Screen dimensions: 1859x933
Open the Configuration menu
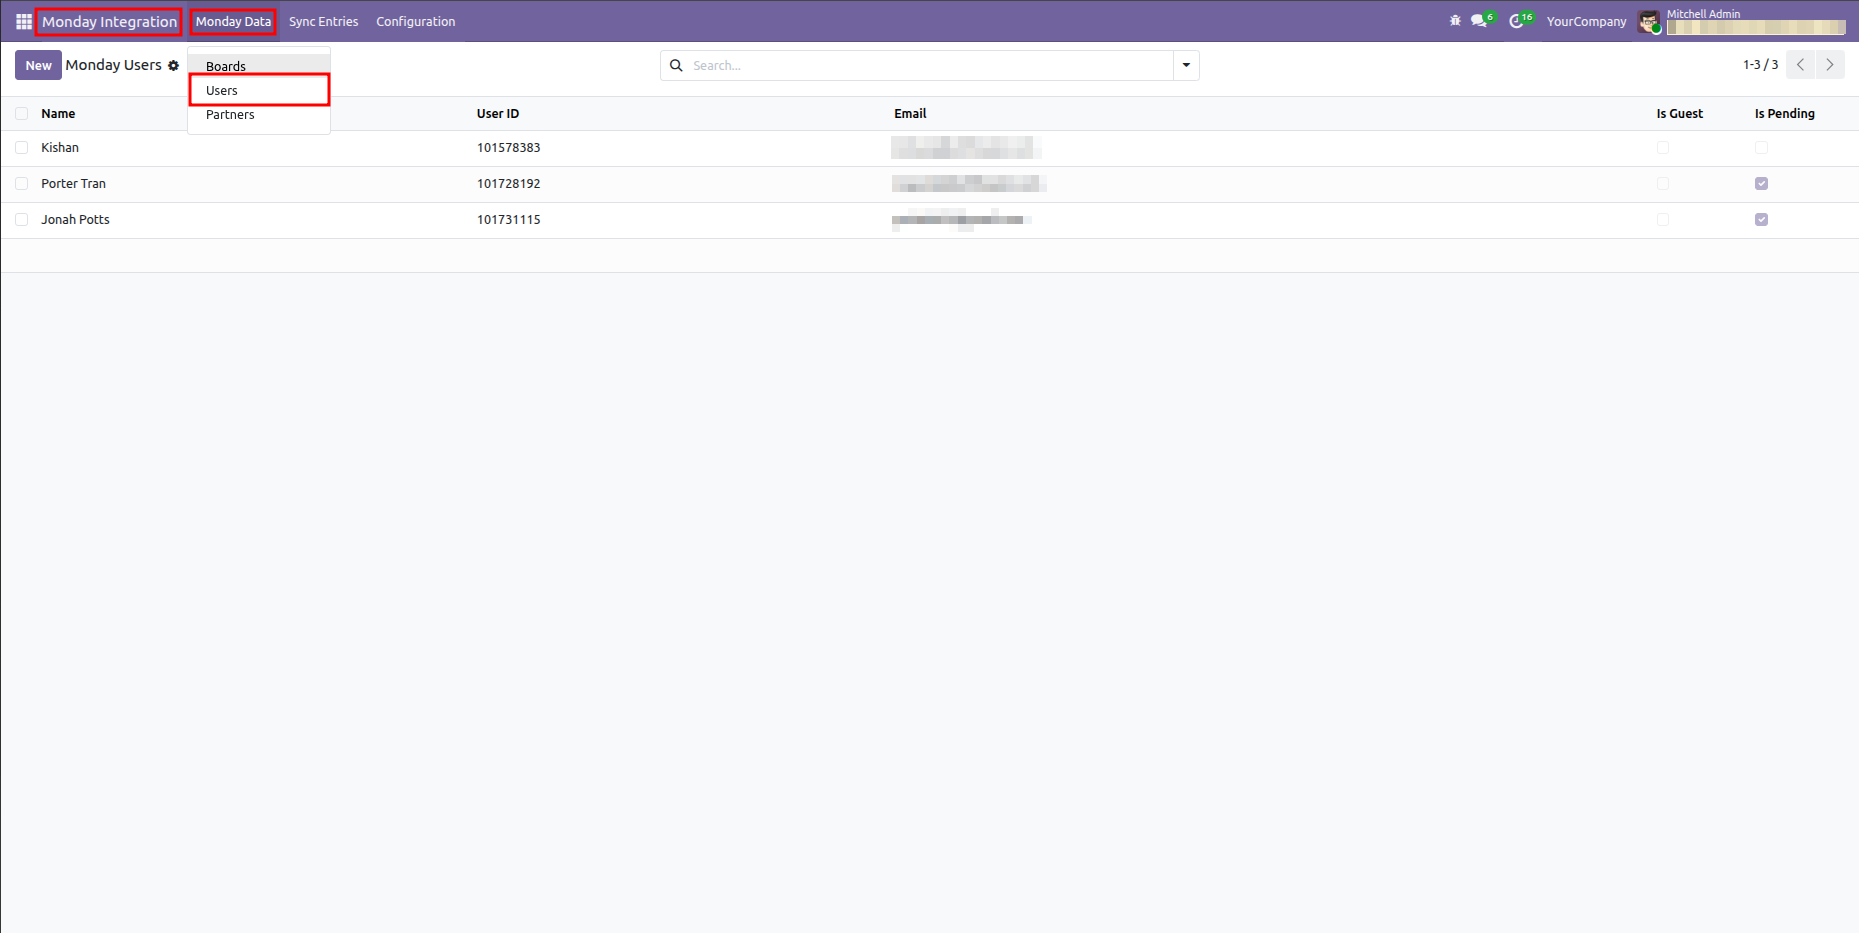pos(416,21)
